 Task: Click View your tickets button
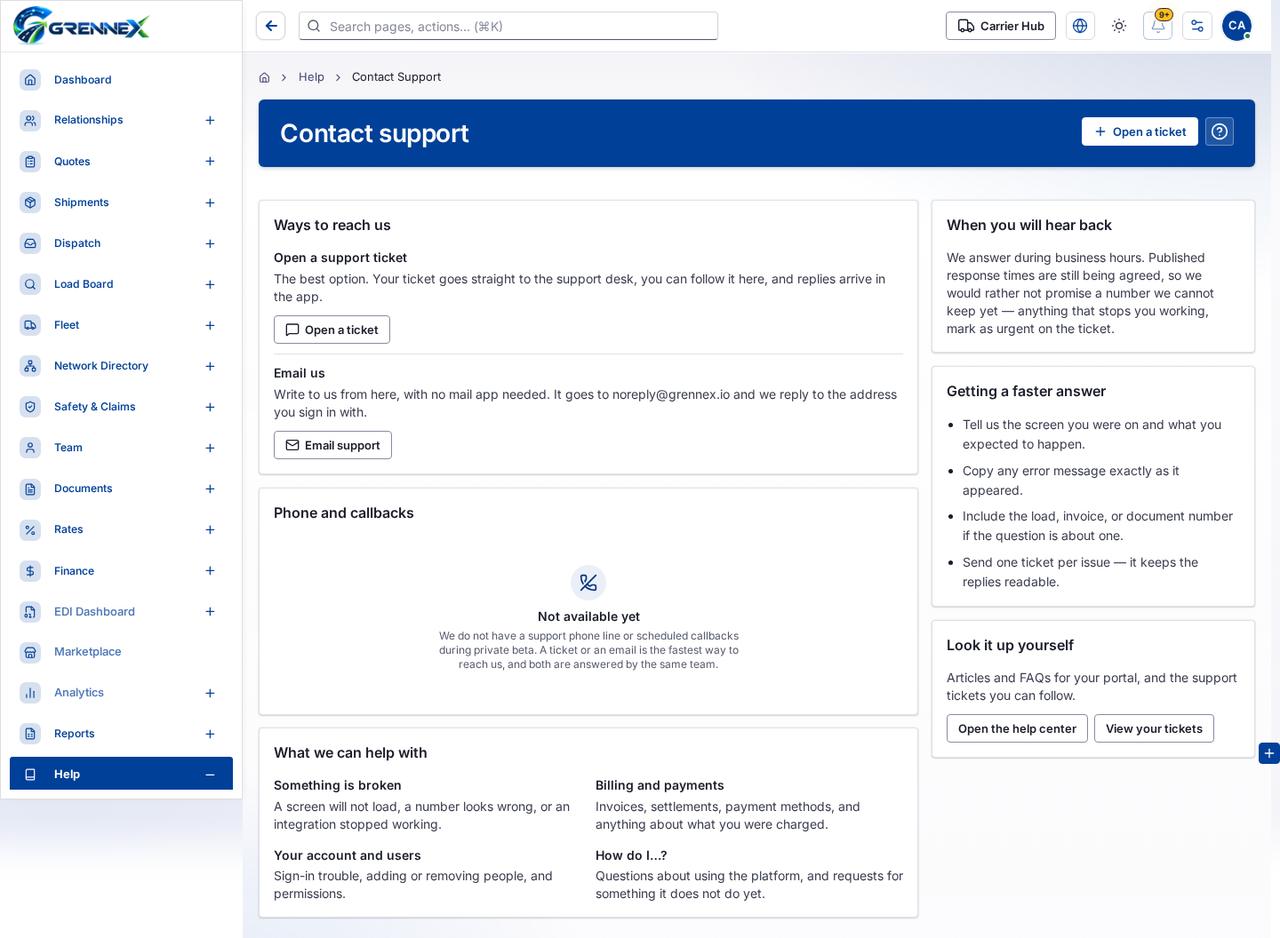pos(1154,729)
